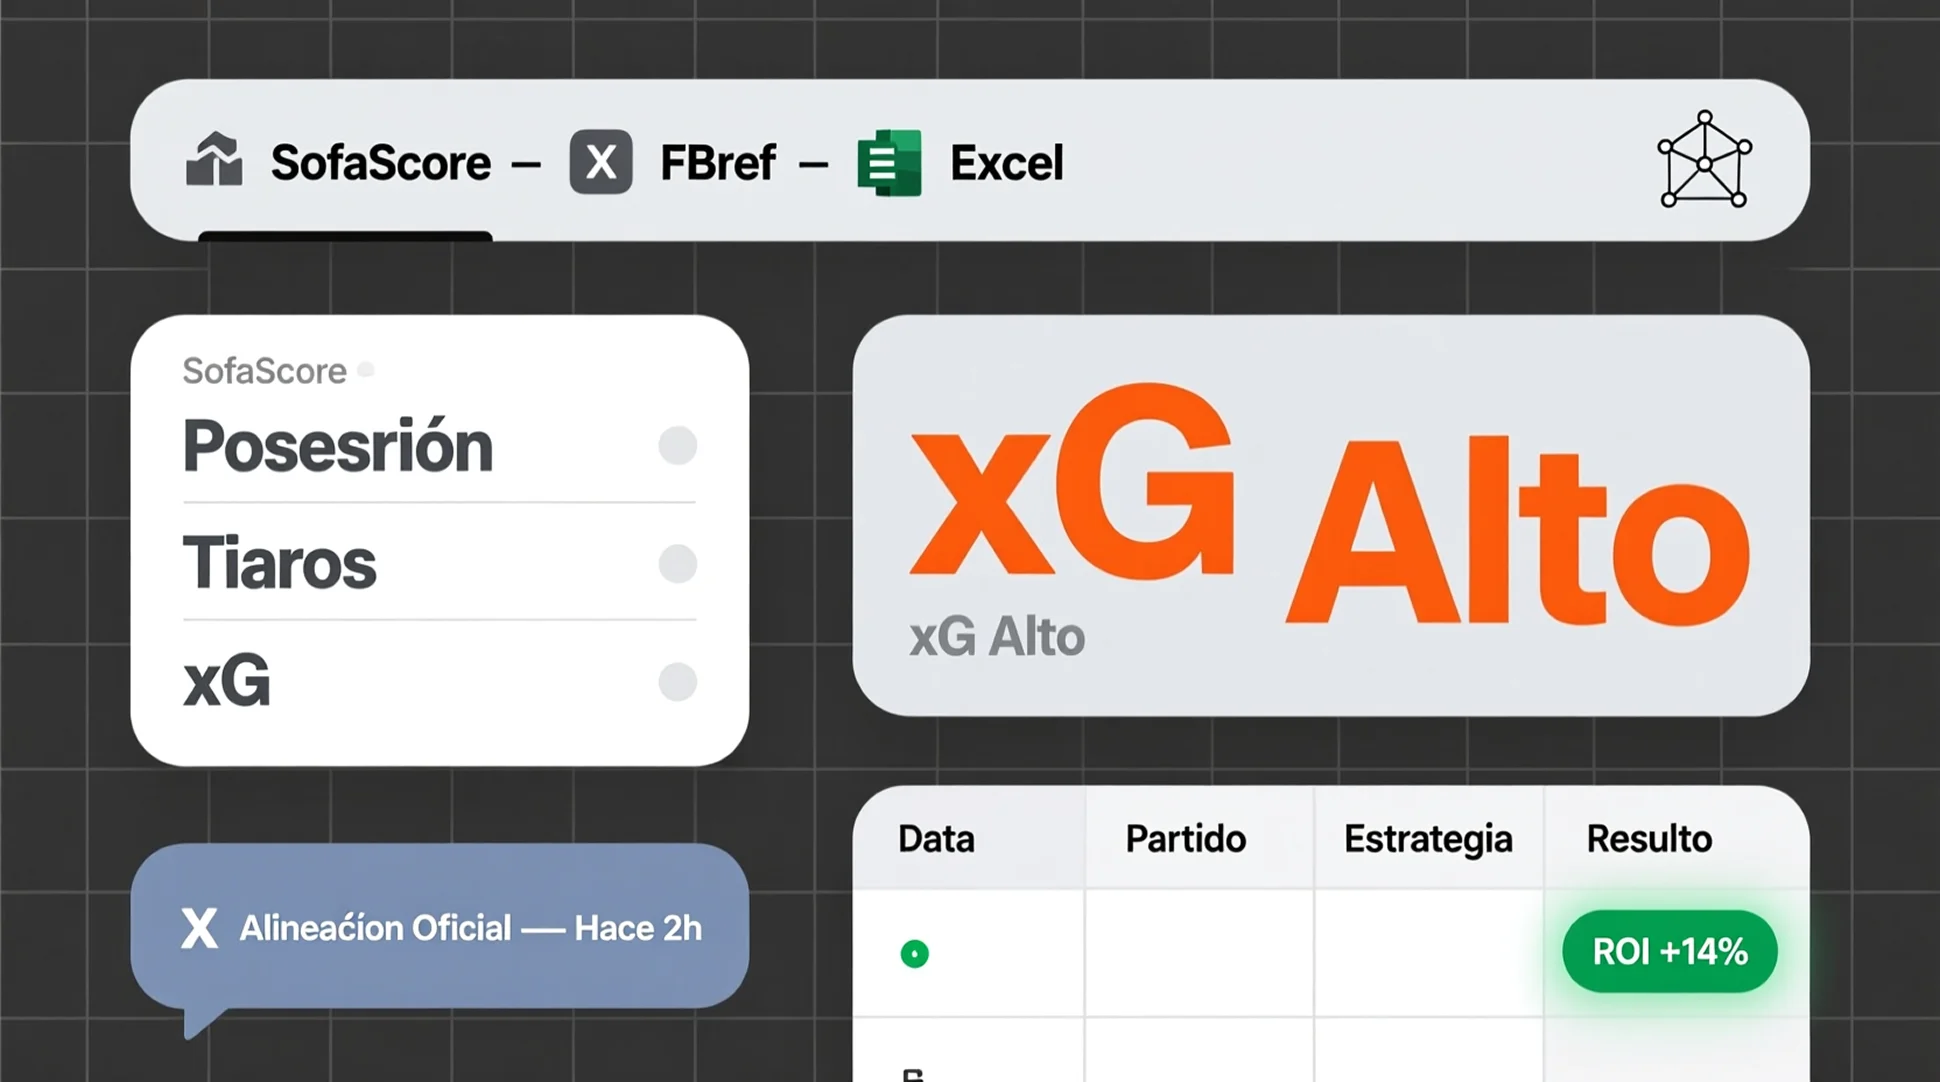
Task: Click the status dot next to SofaScore label
Action: coord(366,369)
